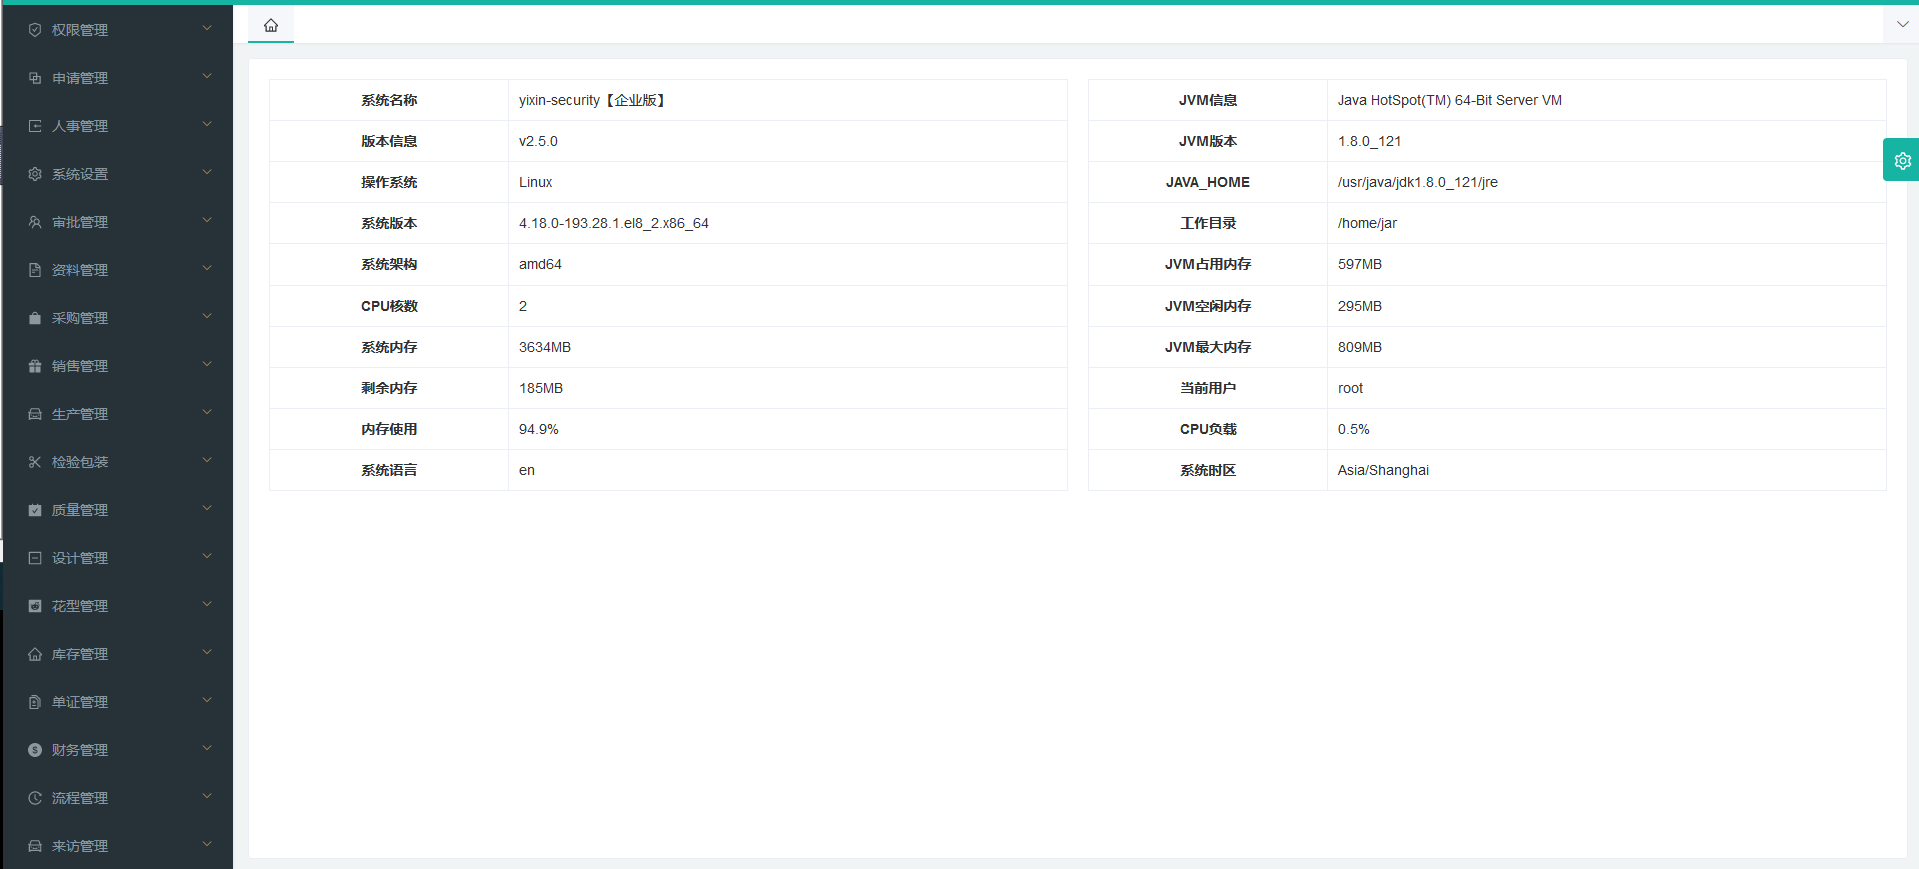Viewport: 1919px width, 869px height.
Task: Select Java HotSpot(TM) 64-Bit Server VM text
Action: point(1450,100)
